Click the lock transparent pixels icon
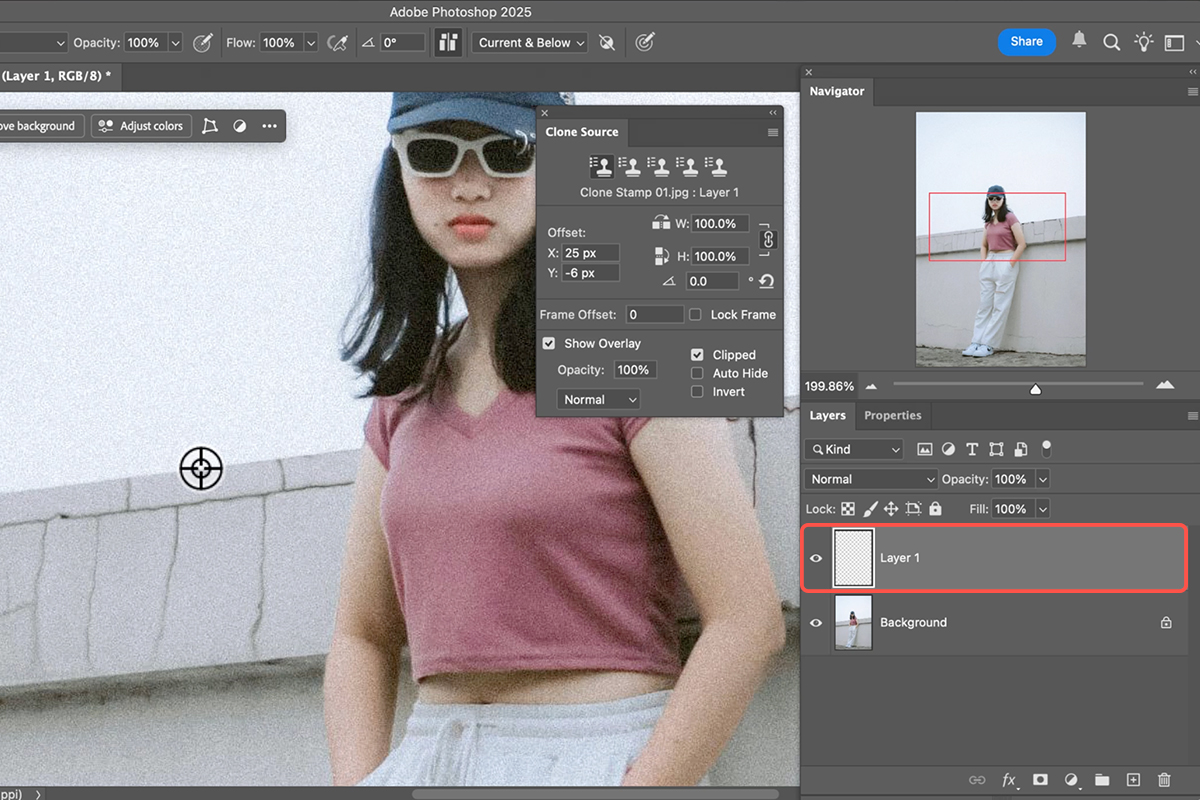Image resolution: width=1200 pixels, height=800 pixels. coord(848,509)
